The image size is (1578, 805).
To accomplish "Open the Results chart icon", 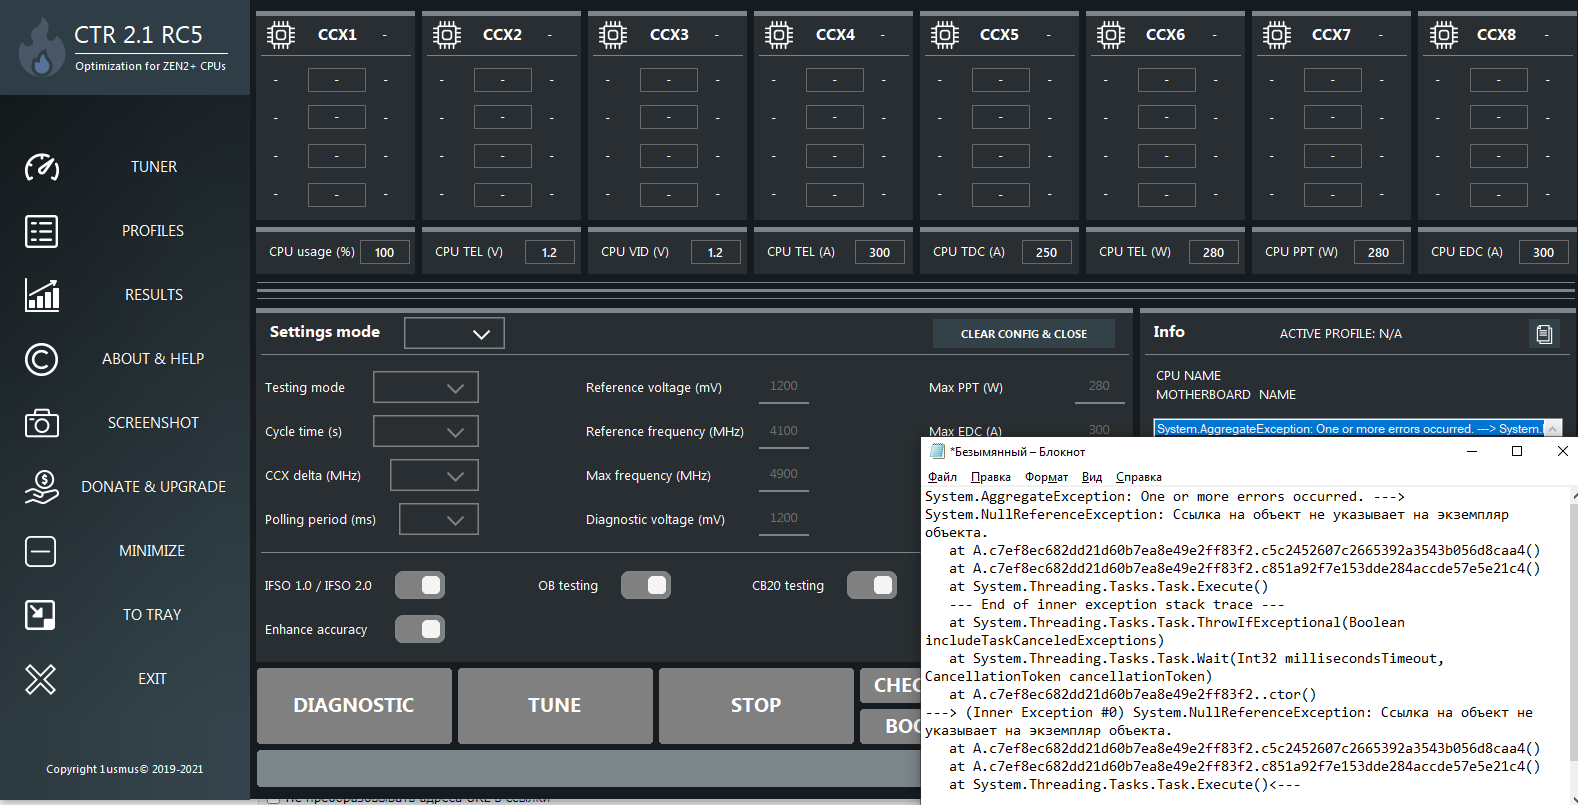I will pyautogui.click(x=41, y=295).
